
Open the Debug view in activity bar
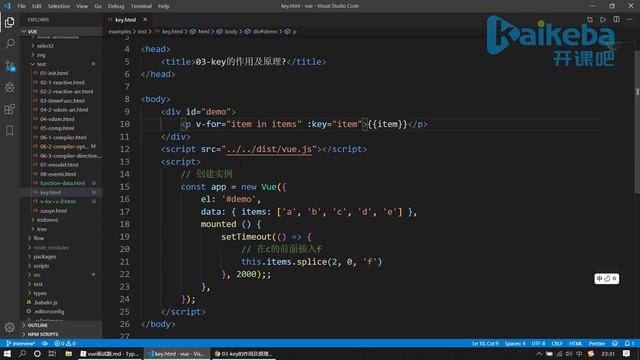(9, 87)
